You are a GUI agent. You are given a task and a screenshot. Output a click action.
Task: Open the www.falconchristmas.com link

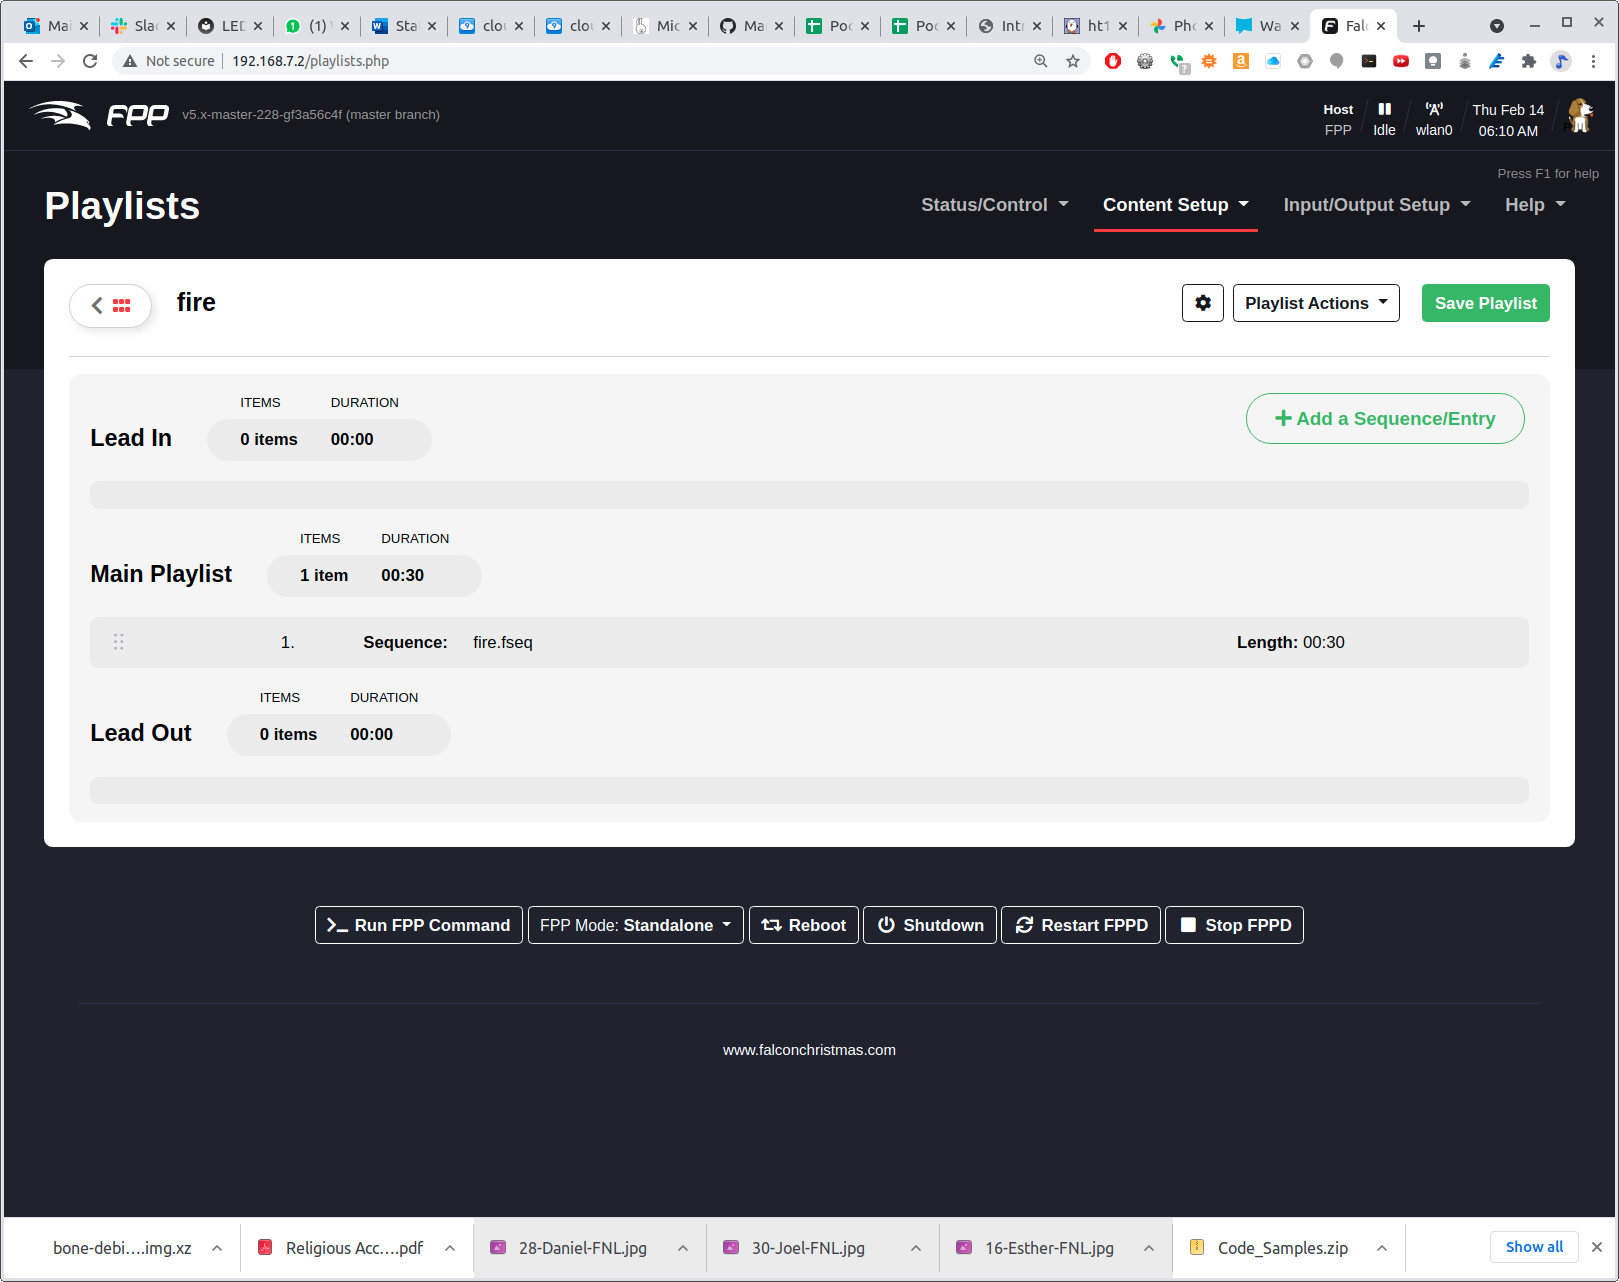click(x=809, y=1050)
